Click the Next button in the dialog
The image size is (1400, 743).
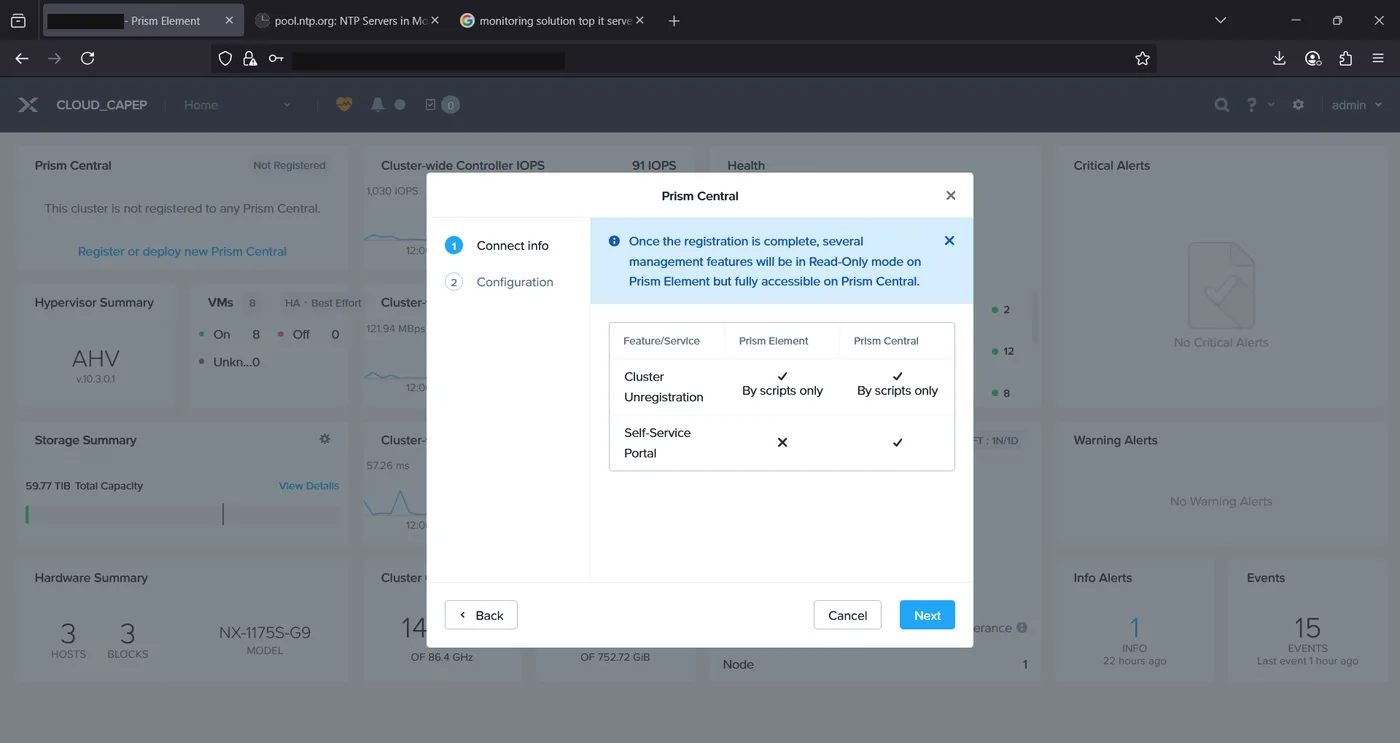pyautogui.click(x=927, y=615)
